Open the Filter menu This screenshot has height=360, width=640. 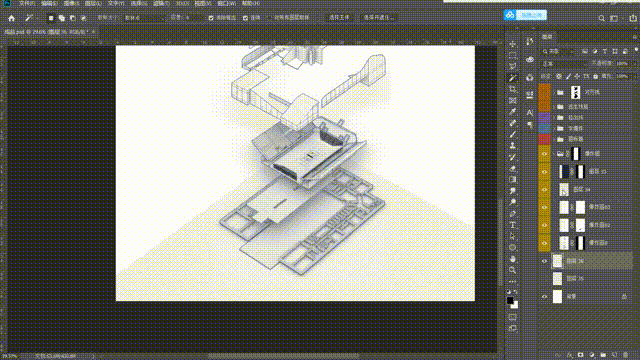[x=161, y=3]
